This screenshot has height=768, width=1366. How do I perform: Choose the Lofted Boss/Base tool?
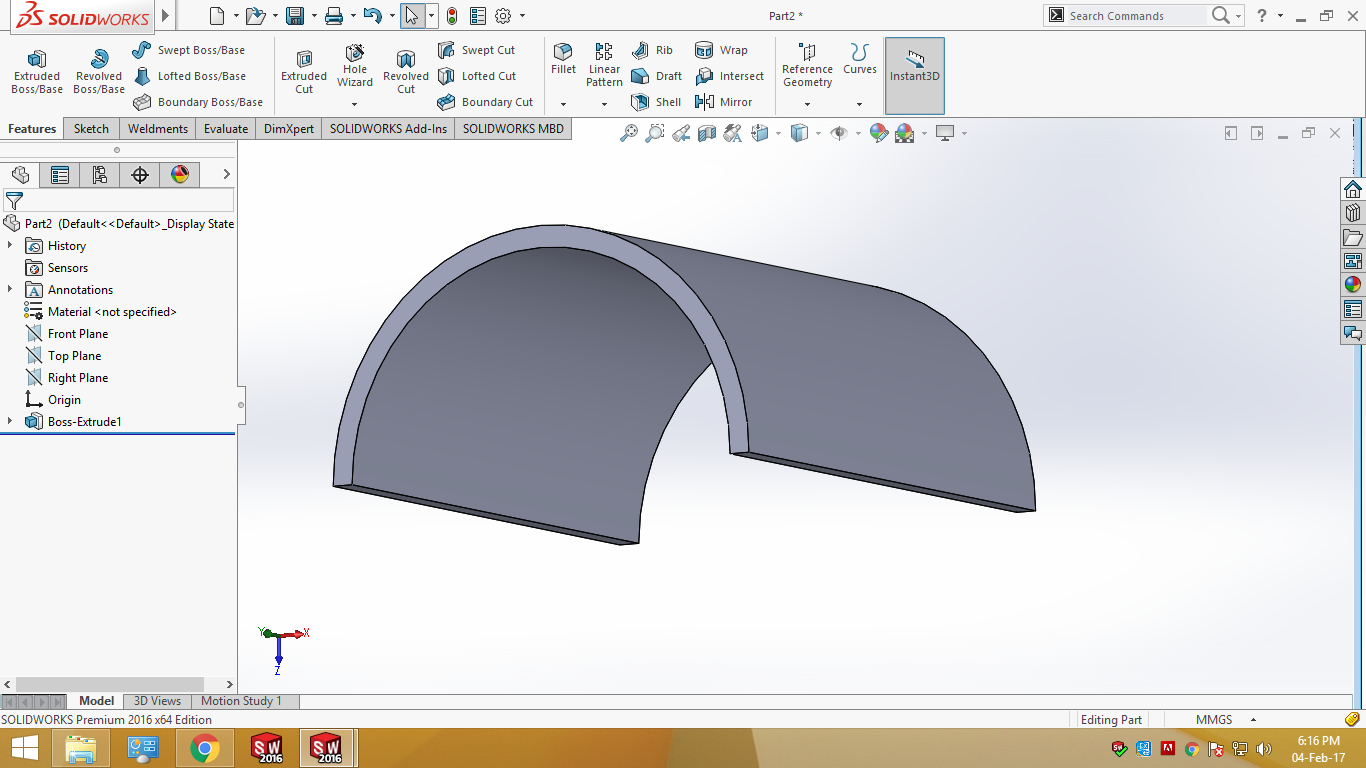click(x=189, y=76)
